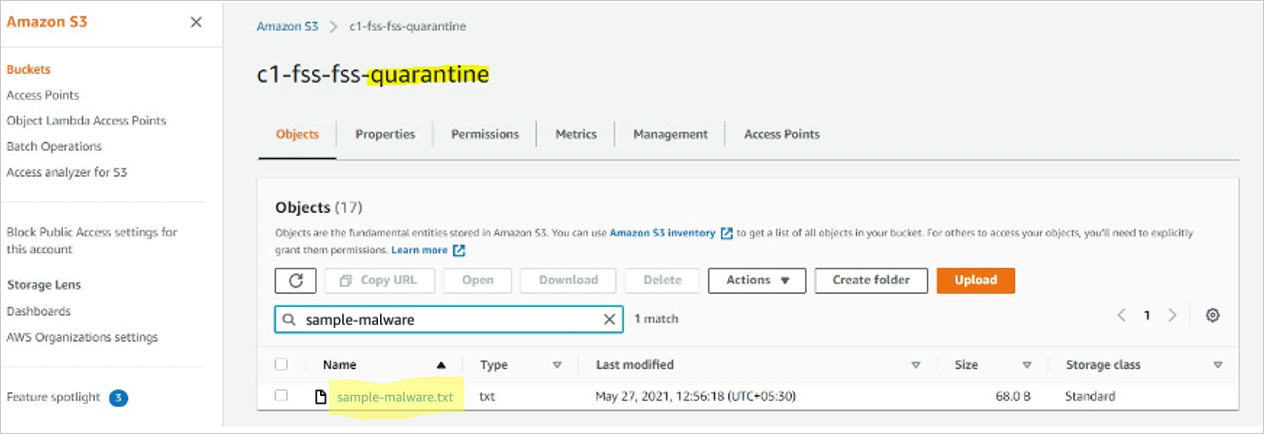Sort by Size column

tap(1027, 365)
